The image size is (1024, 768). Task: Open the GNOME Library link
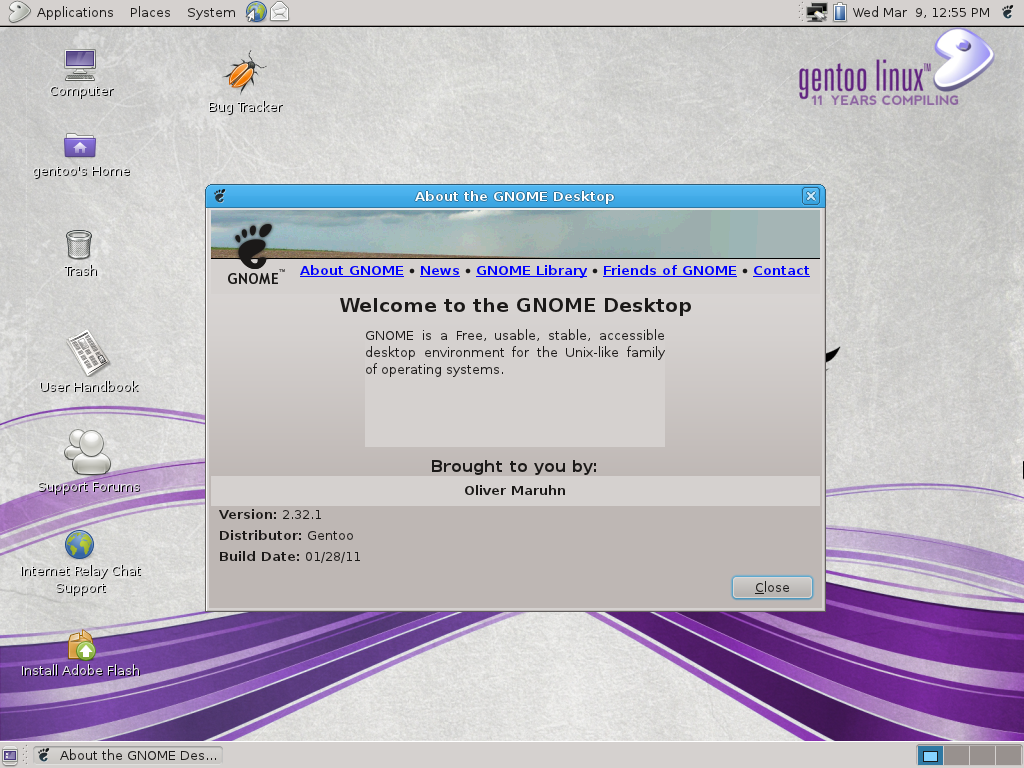point(531,270)
